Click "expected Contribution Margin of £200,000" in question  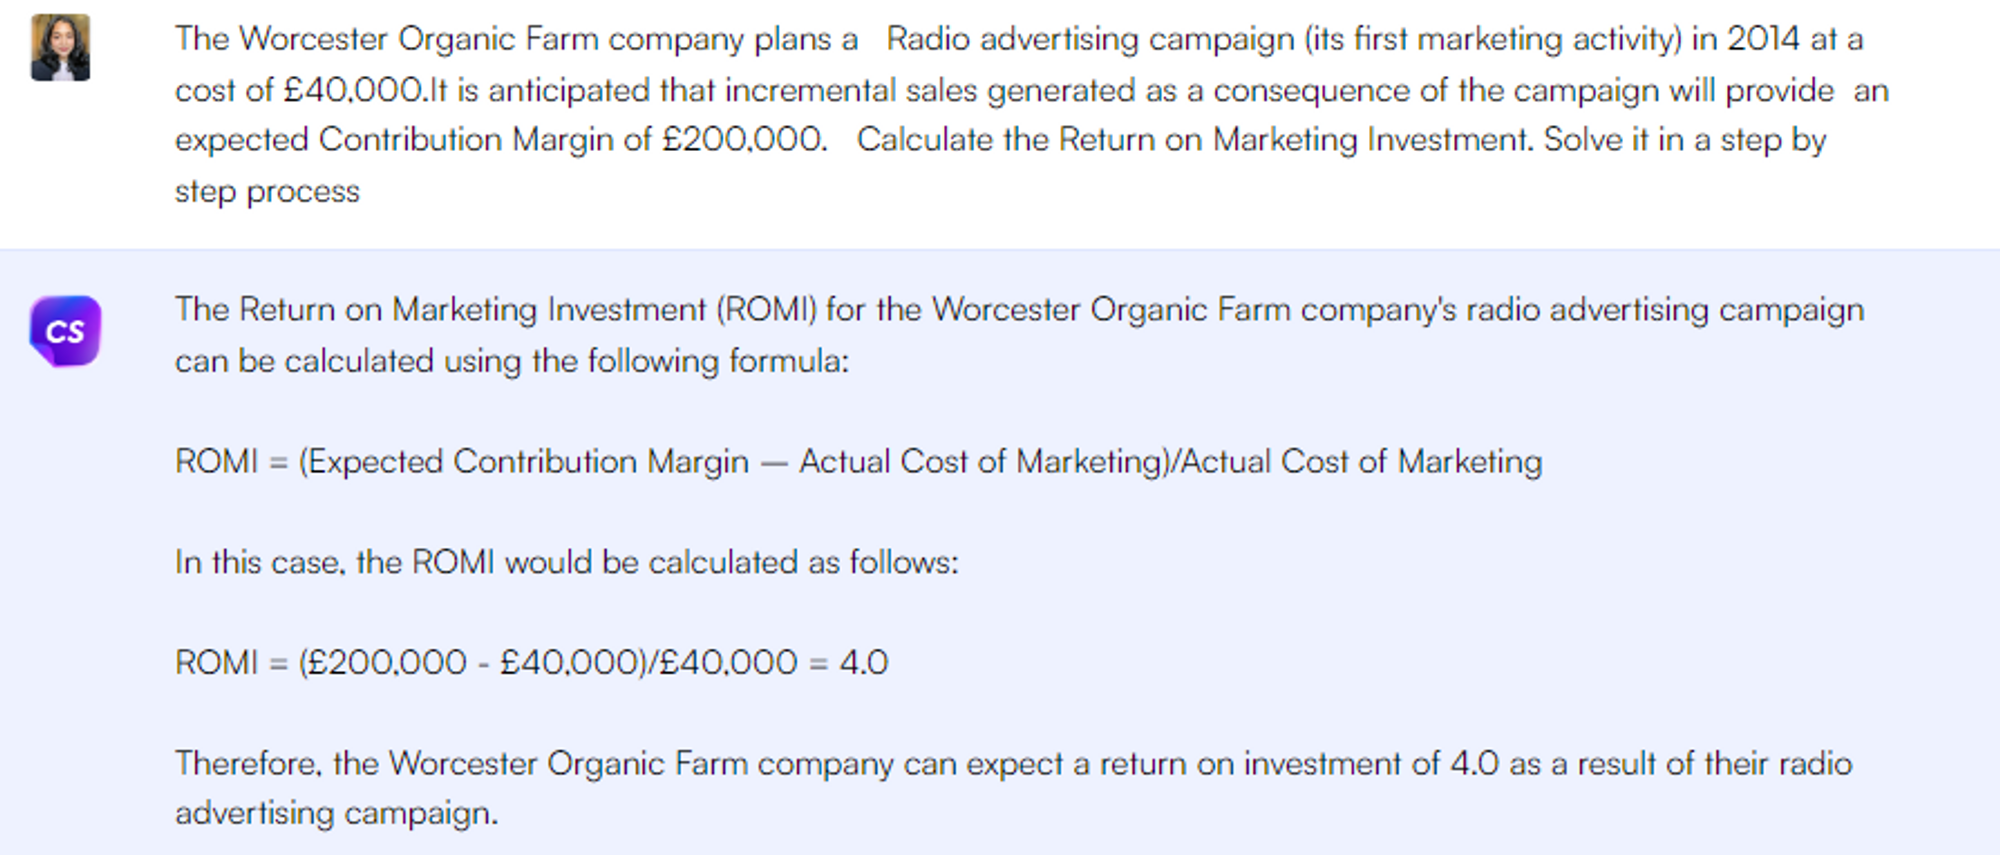click(500, 140)
